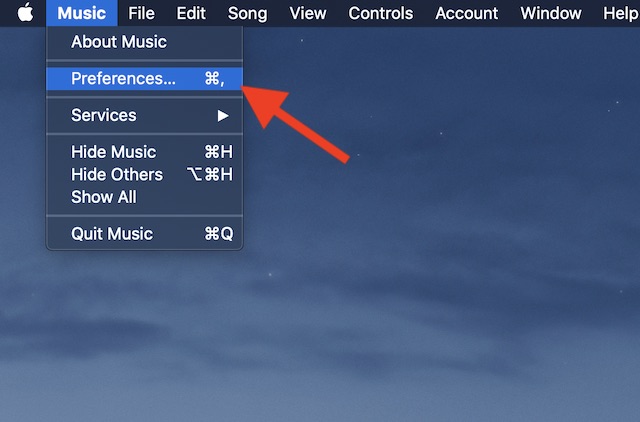Open the Edit menu

coord(191,13)
